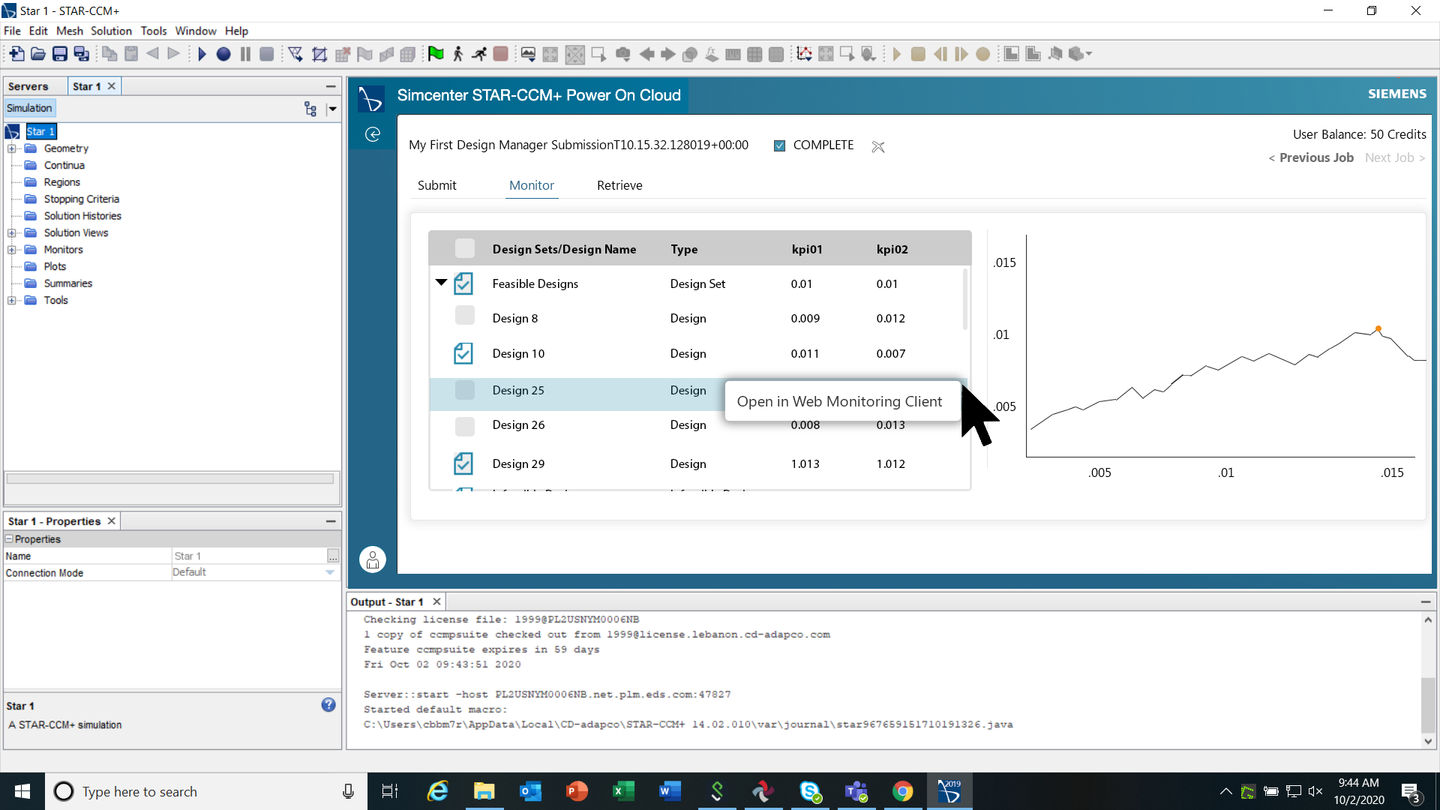Viewport: 1440px width, 810px height.
Task: Open Excel from the taskbar
Action: pyautogui.click(x=623, y=792)
